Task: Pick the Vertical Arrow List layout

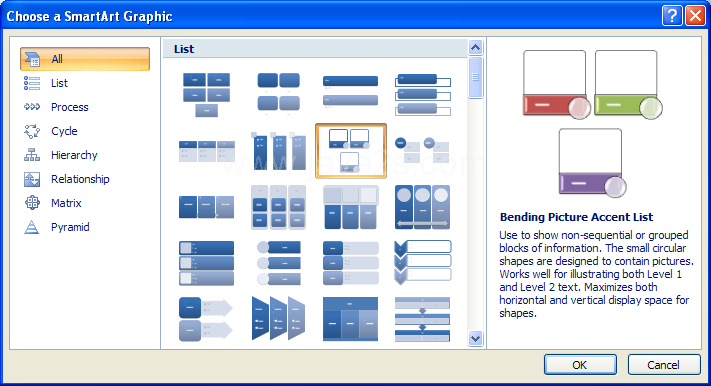Action: [x=206, y=319]
